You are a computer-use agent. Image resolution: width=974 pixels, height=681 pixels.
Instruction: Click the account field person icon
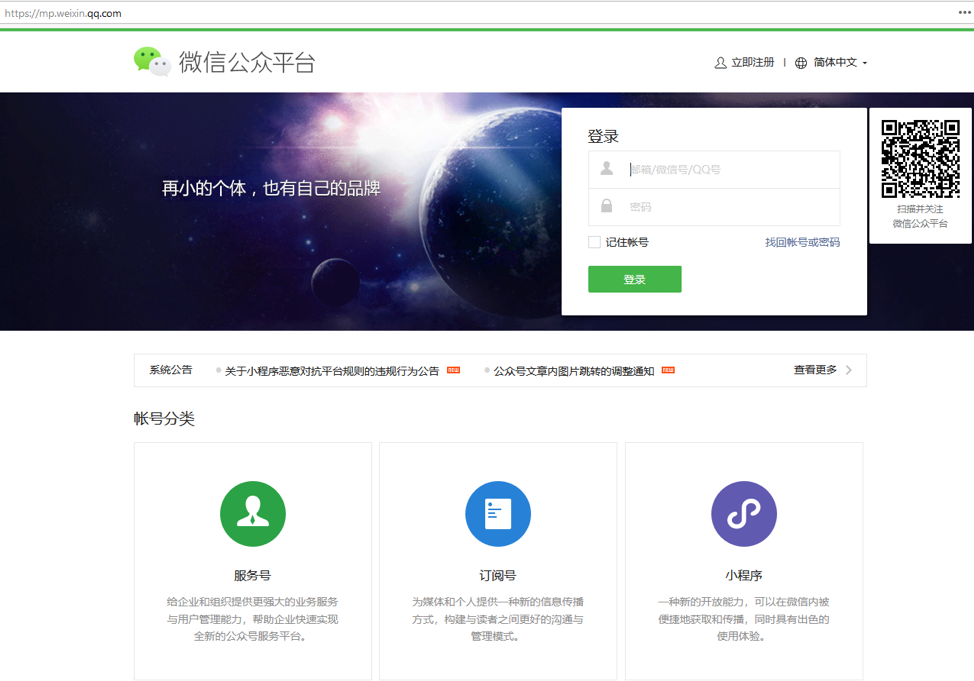[x=607, y=168]
